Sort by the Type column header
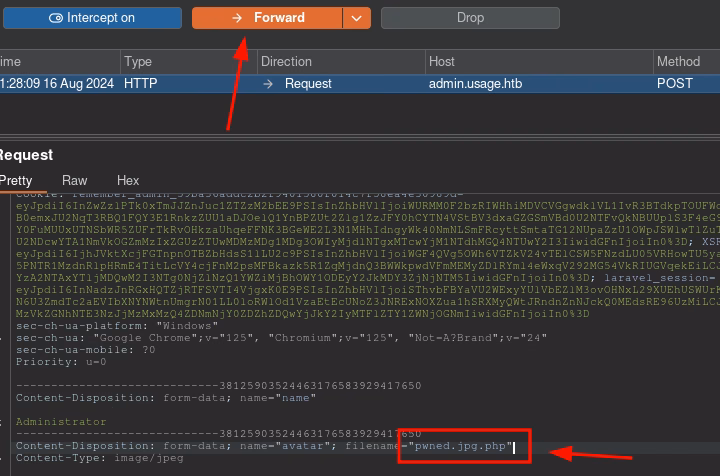720x476 pixels. pos(189,62)
